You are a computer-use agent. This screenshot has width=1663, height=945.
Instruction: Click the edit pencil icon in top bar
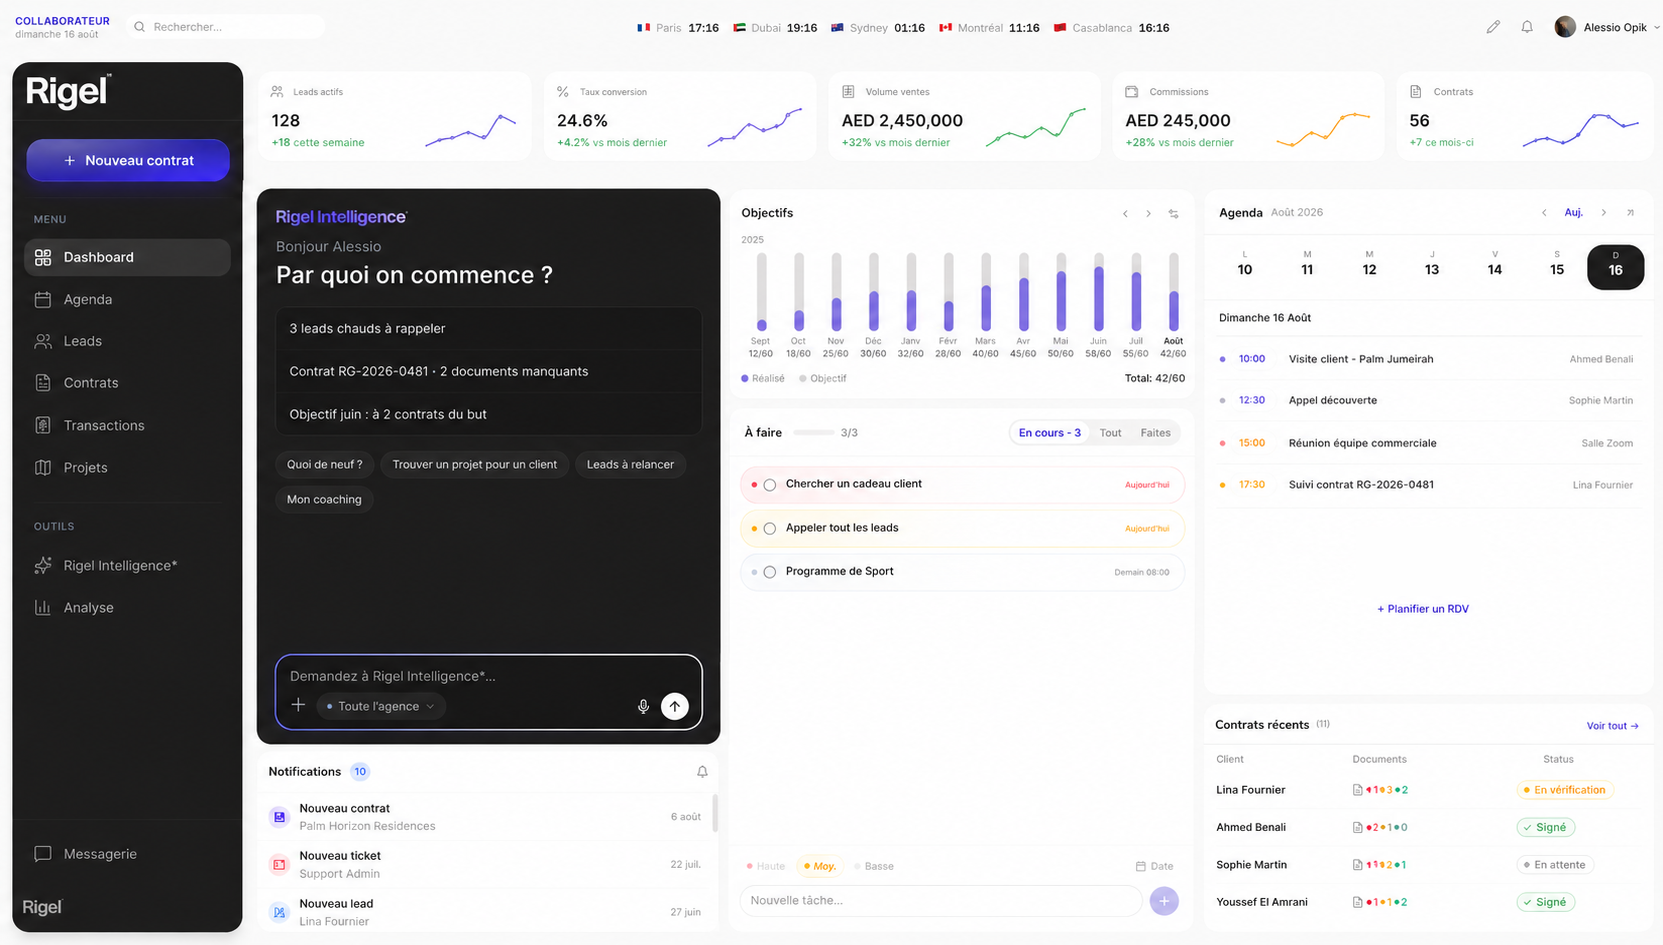pyautogui.click(x=1493, y=27)
